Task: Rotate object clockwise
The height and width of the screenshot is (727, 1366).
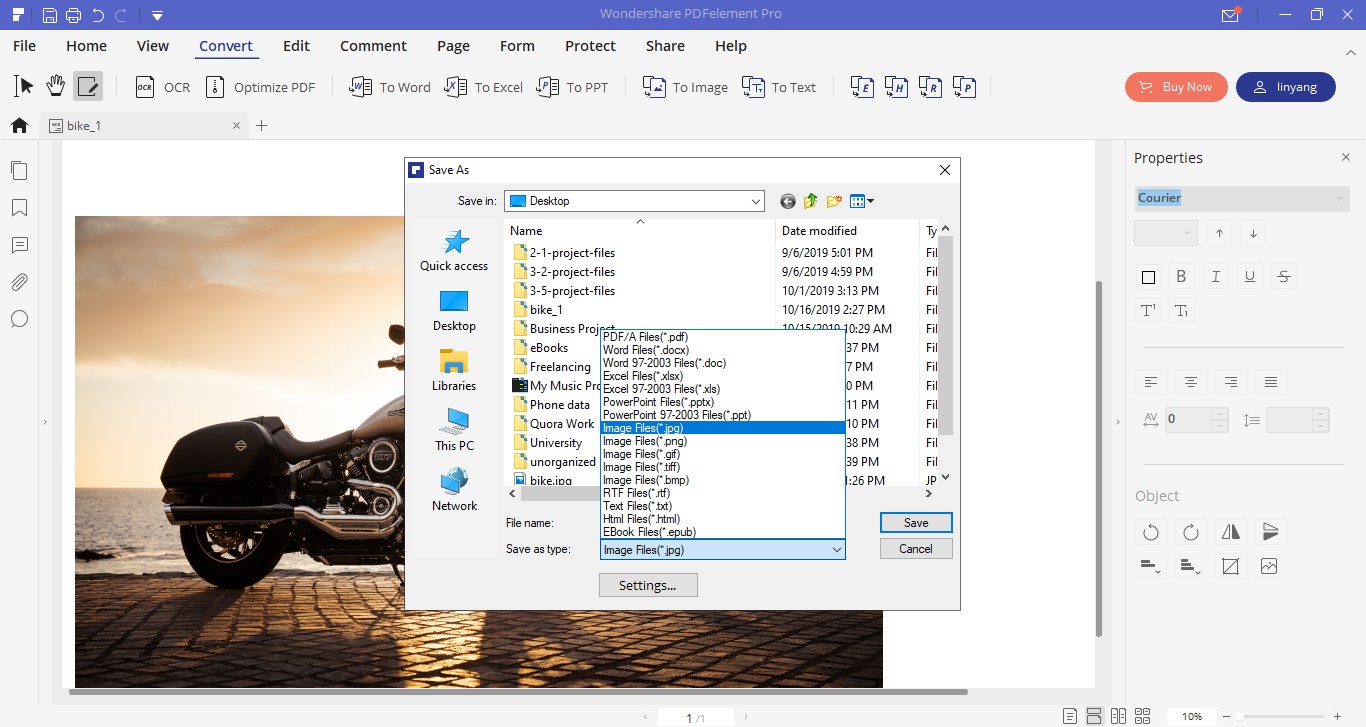Action: coord(1191,532)
